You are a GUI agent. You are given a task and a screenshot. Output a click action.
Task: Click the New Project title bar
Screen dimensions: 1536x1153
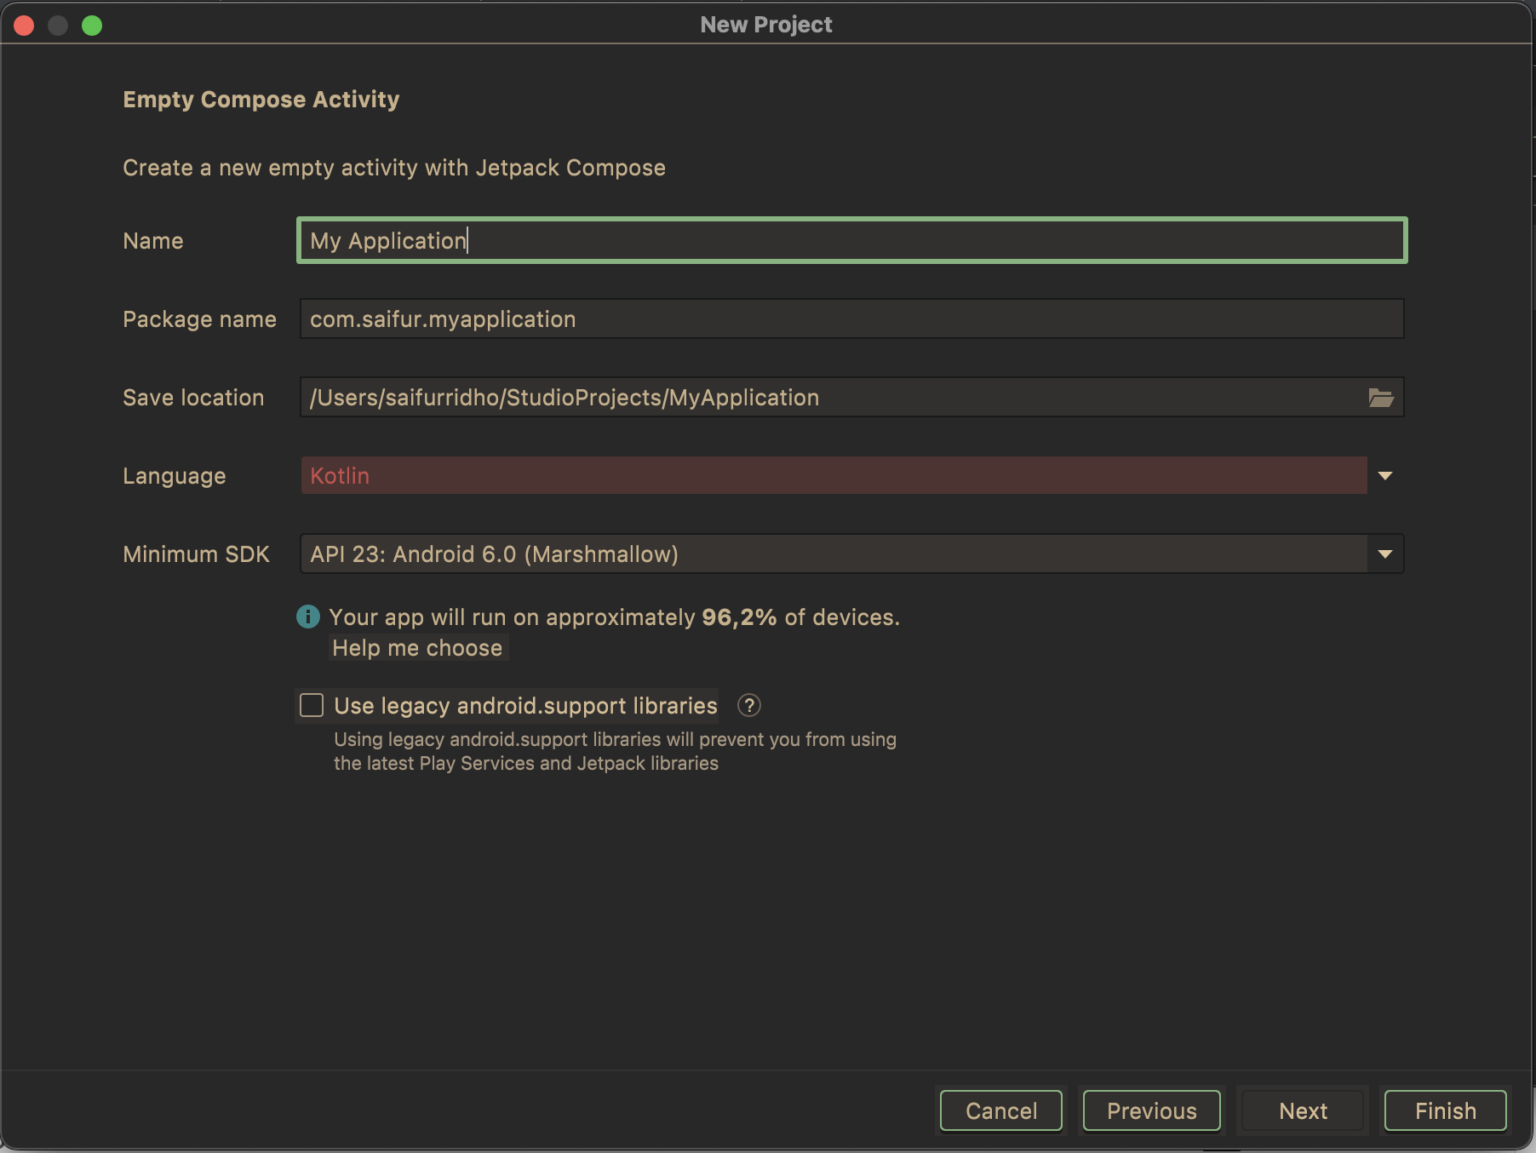(766, 25)
